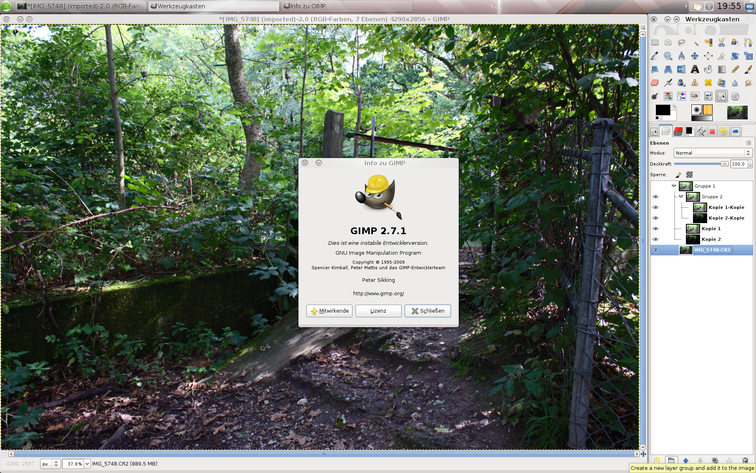Select the Pencil tool
The height and width of the screenshot is (473, 756).
click(734, 69)
